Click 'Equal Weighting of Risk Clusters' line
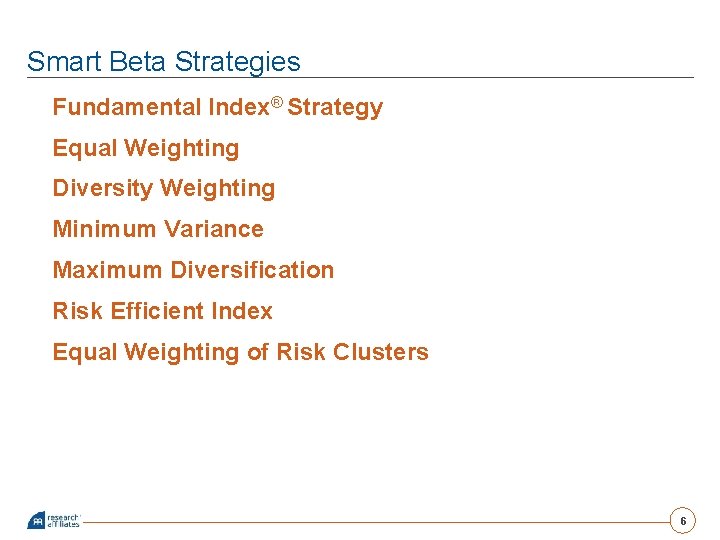 point(241,352)
